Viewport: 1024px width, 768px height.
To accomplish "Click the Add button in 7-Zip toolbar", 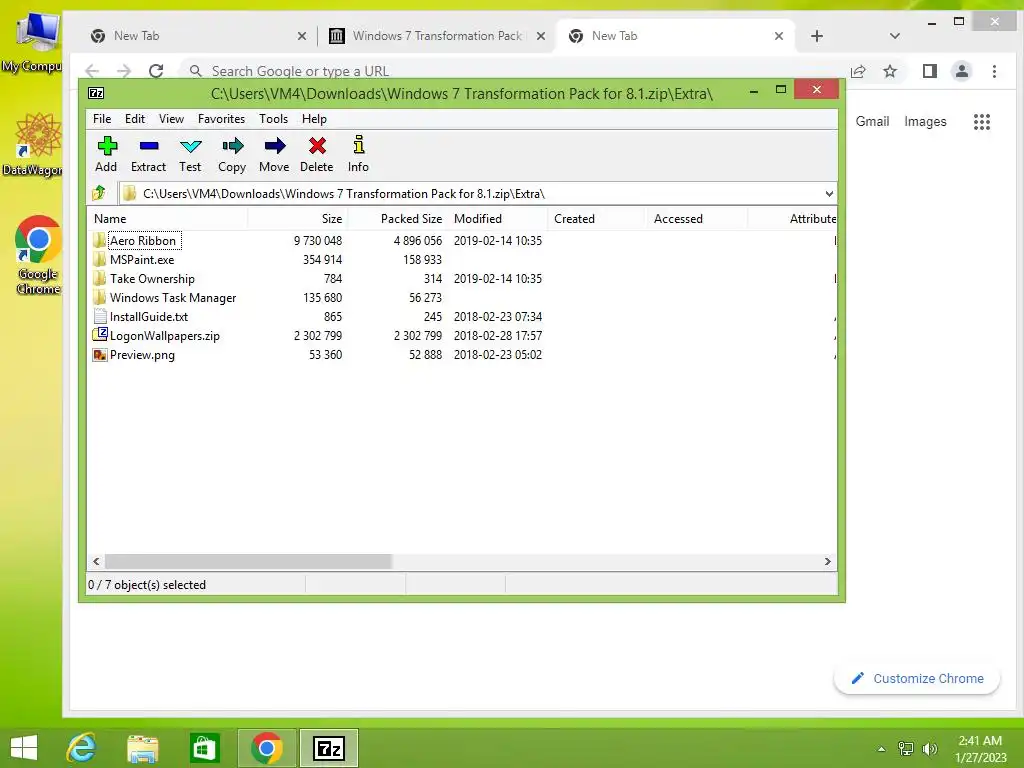I will [106, 154].
